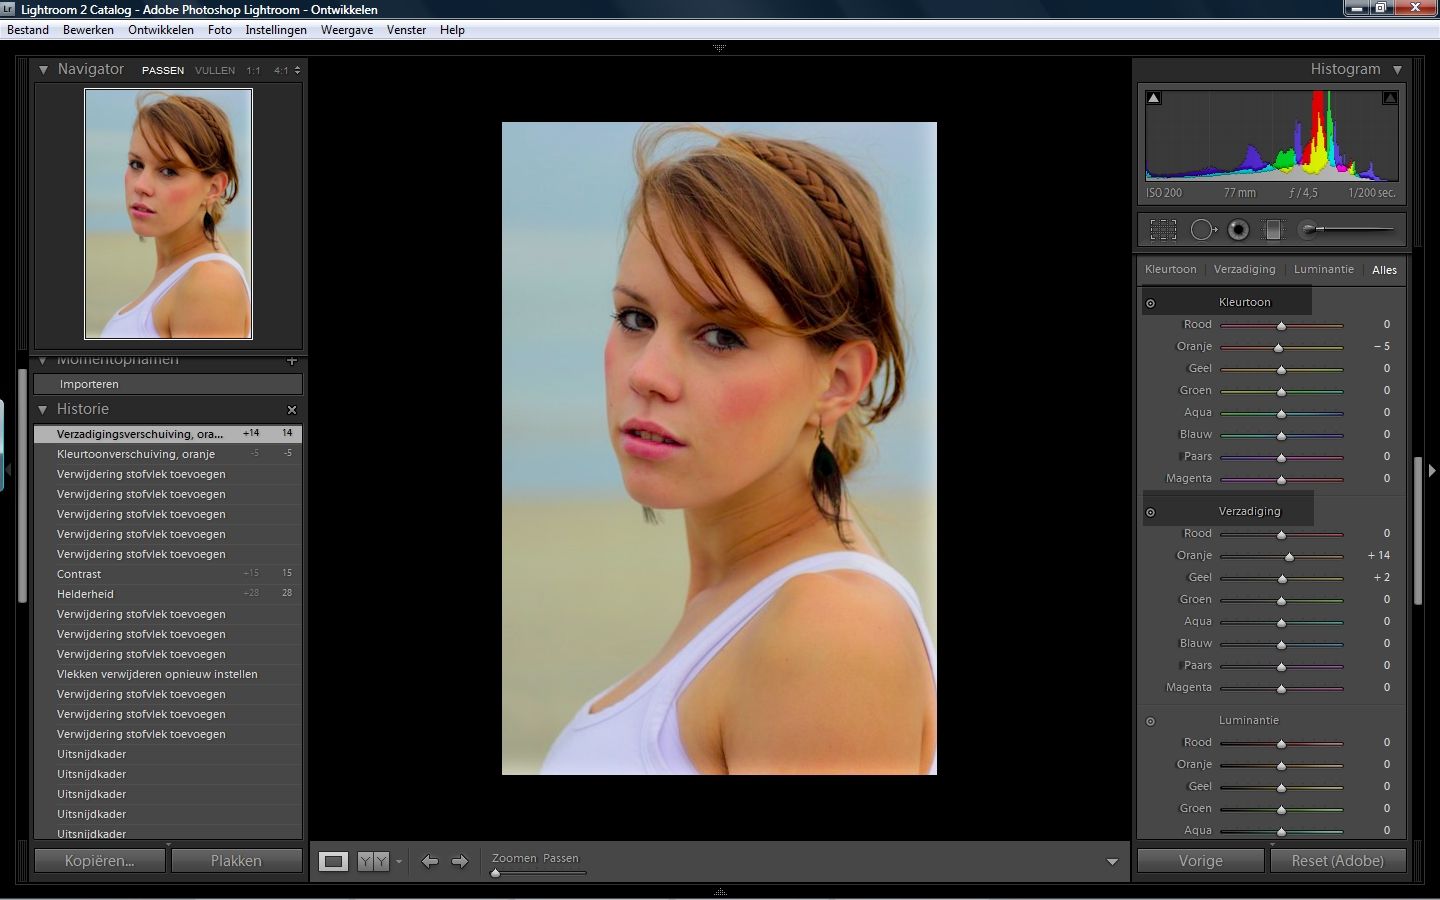This screenshot has width=1440, height=900.
Task: Set Navigator zoom to 1:1
Action: click(x=253, y=71)
